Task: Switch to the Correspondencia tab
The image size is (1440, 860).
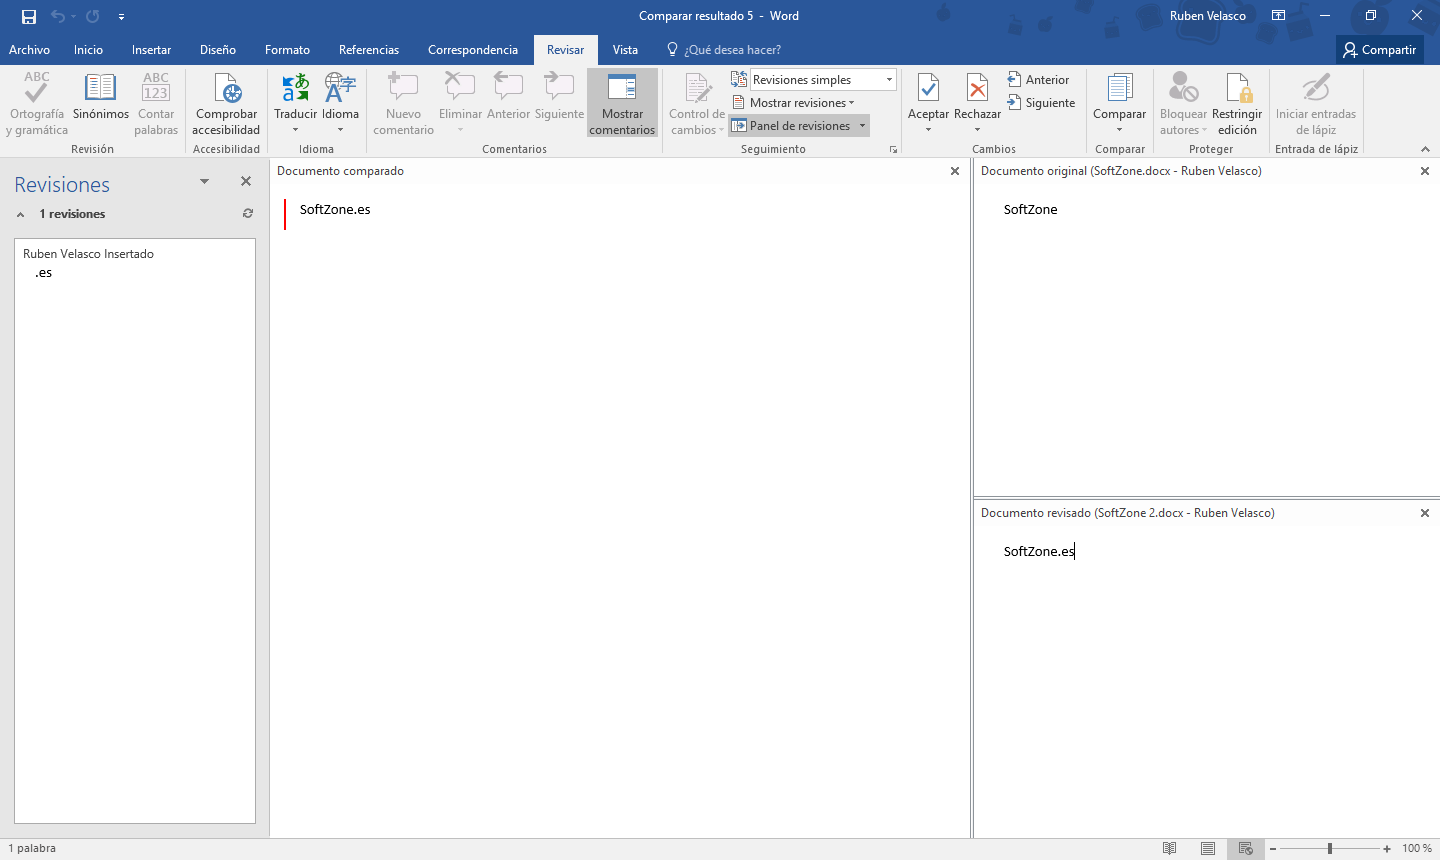Action: [473, 50]
